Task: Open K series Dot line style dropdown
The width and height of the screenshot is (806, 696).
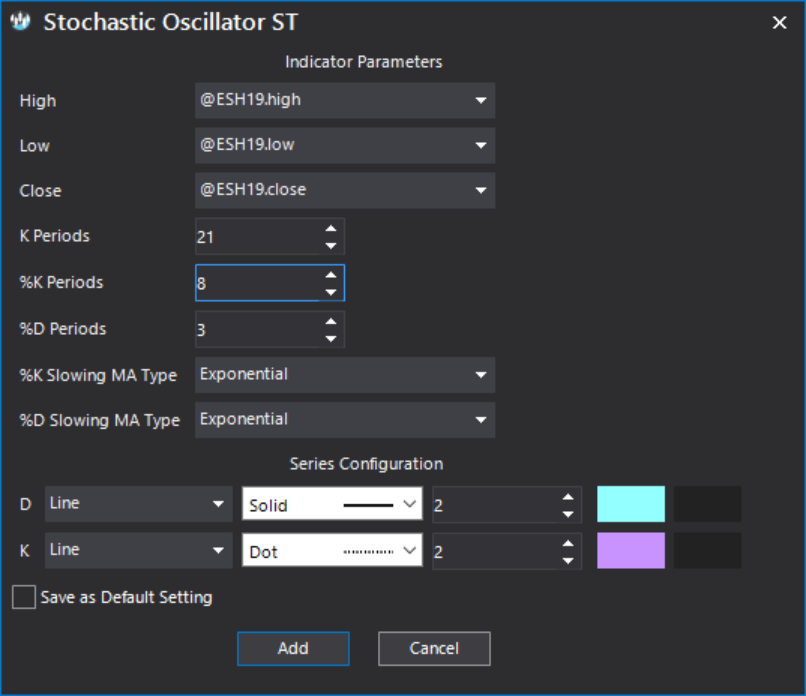Action: pos(333,551)
